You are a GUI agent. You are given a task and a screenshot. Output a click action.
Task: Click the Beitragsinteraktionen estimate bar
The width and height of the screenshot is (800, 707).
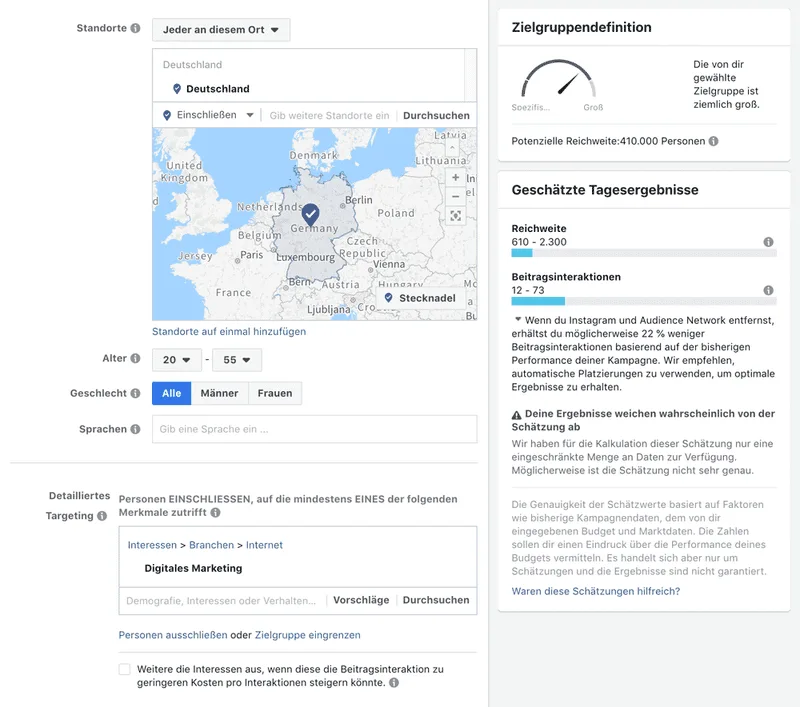pos(644,301)
